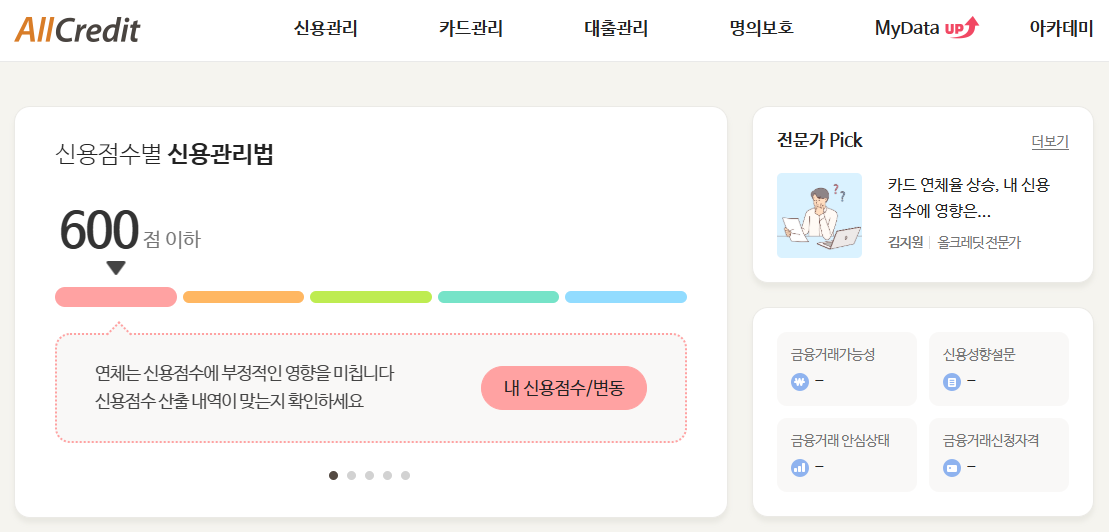Select the orange score range bar
This screenshot has height=532, width=1109.
pyautogui.click(x=243, y=297)
